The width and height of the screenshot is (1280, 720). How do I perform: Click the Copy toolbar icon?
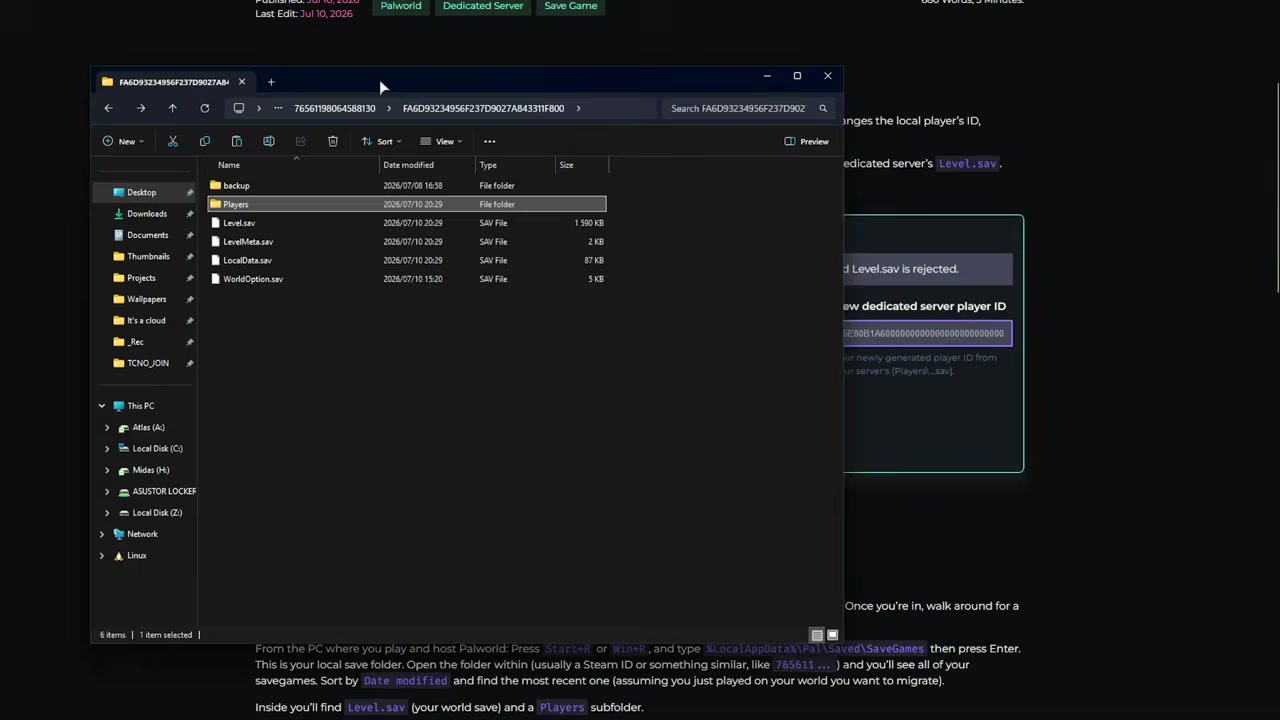tap(204, 141)
